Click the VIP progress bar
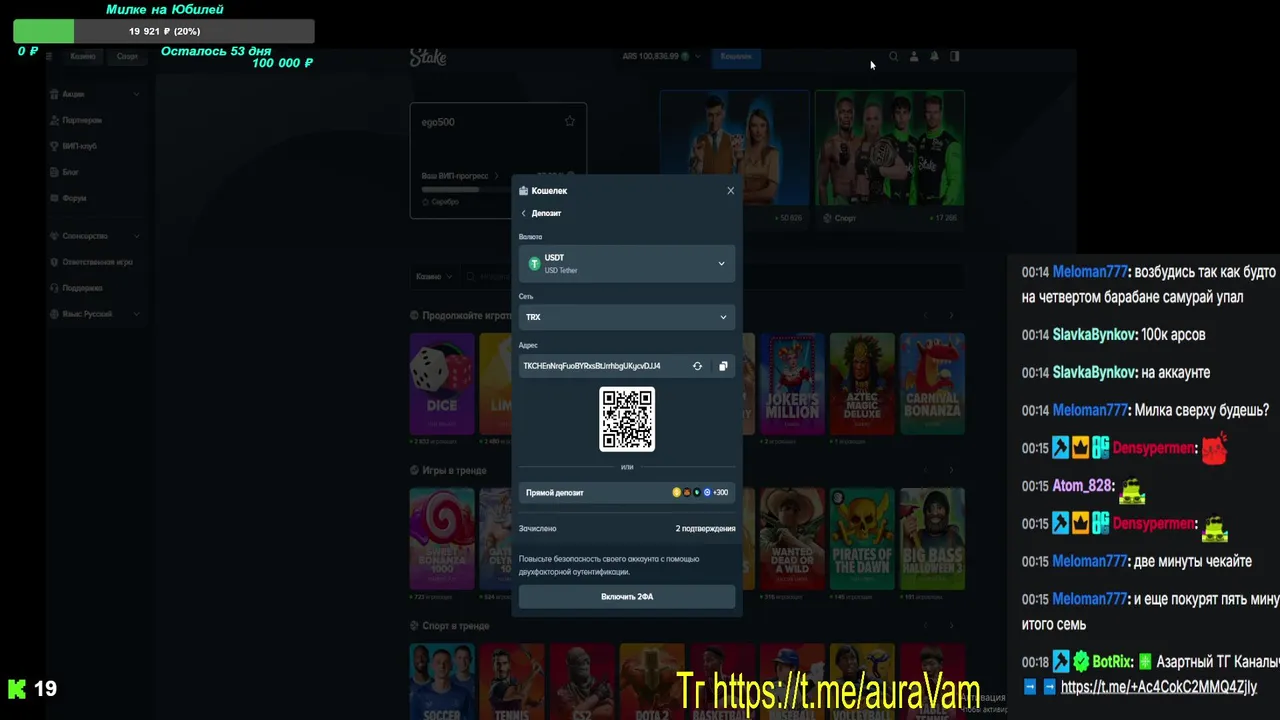The height and width of the screenshot is (720, 1280). coord(464,189)
